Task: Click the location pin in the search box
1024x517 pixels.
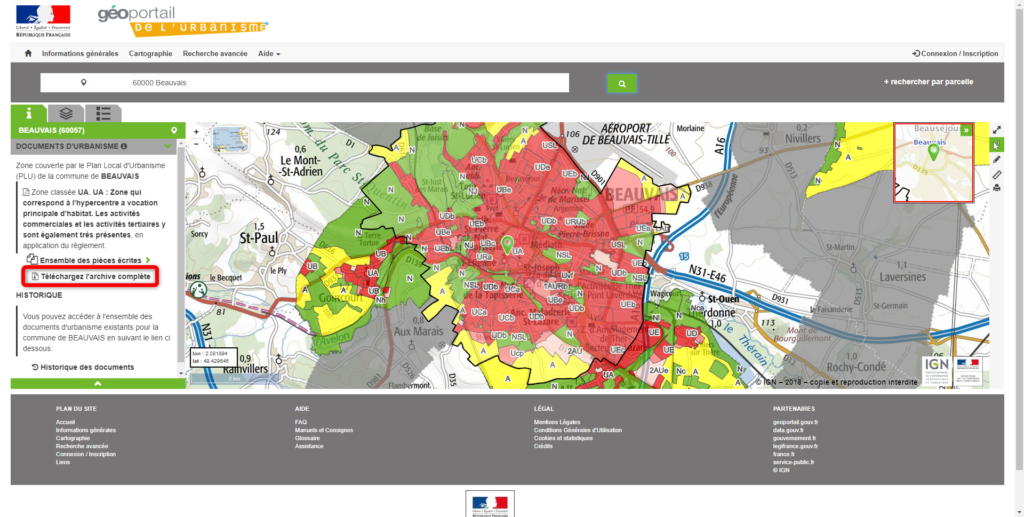Action: click(84, 83)
